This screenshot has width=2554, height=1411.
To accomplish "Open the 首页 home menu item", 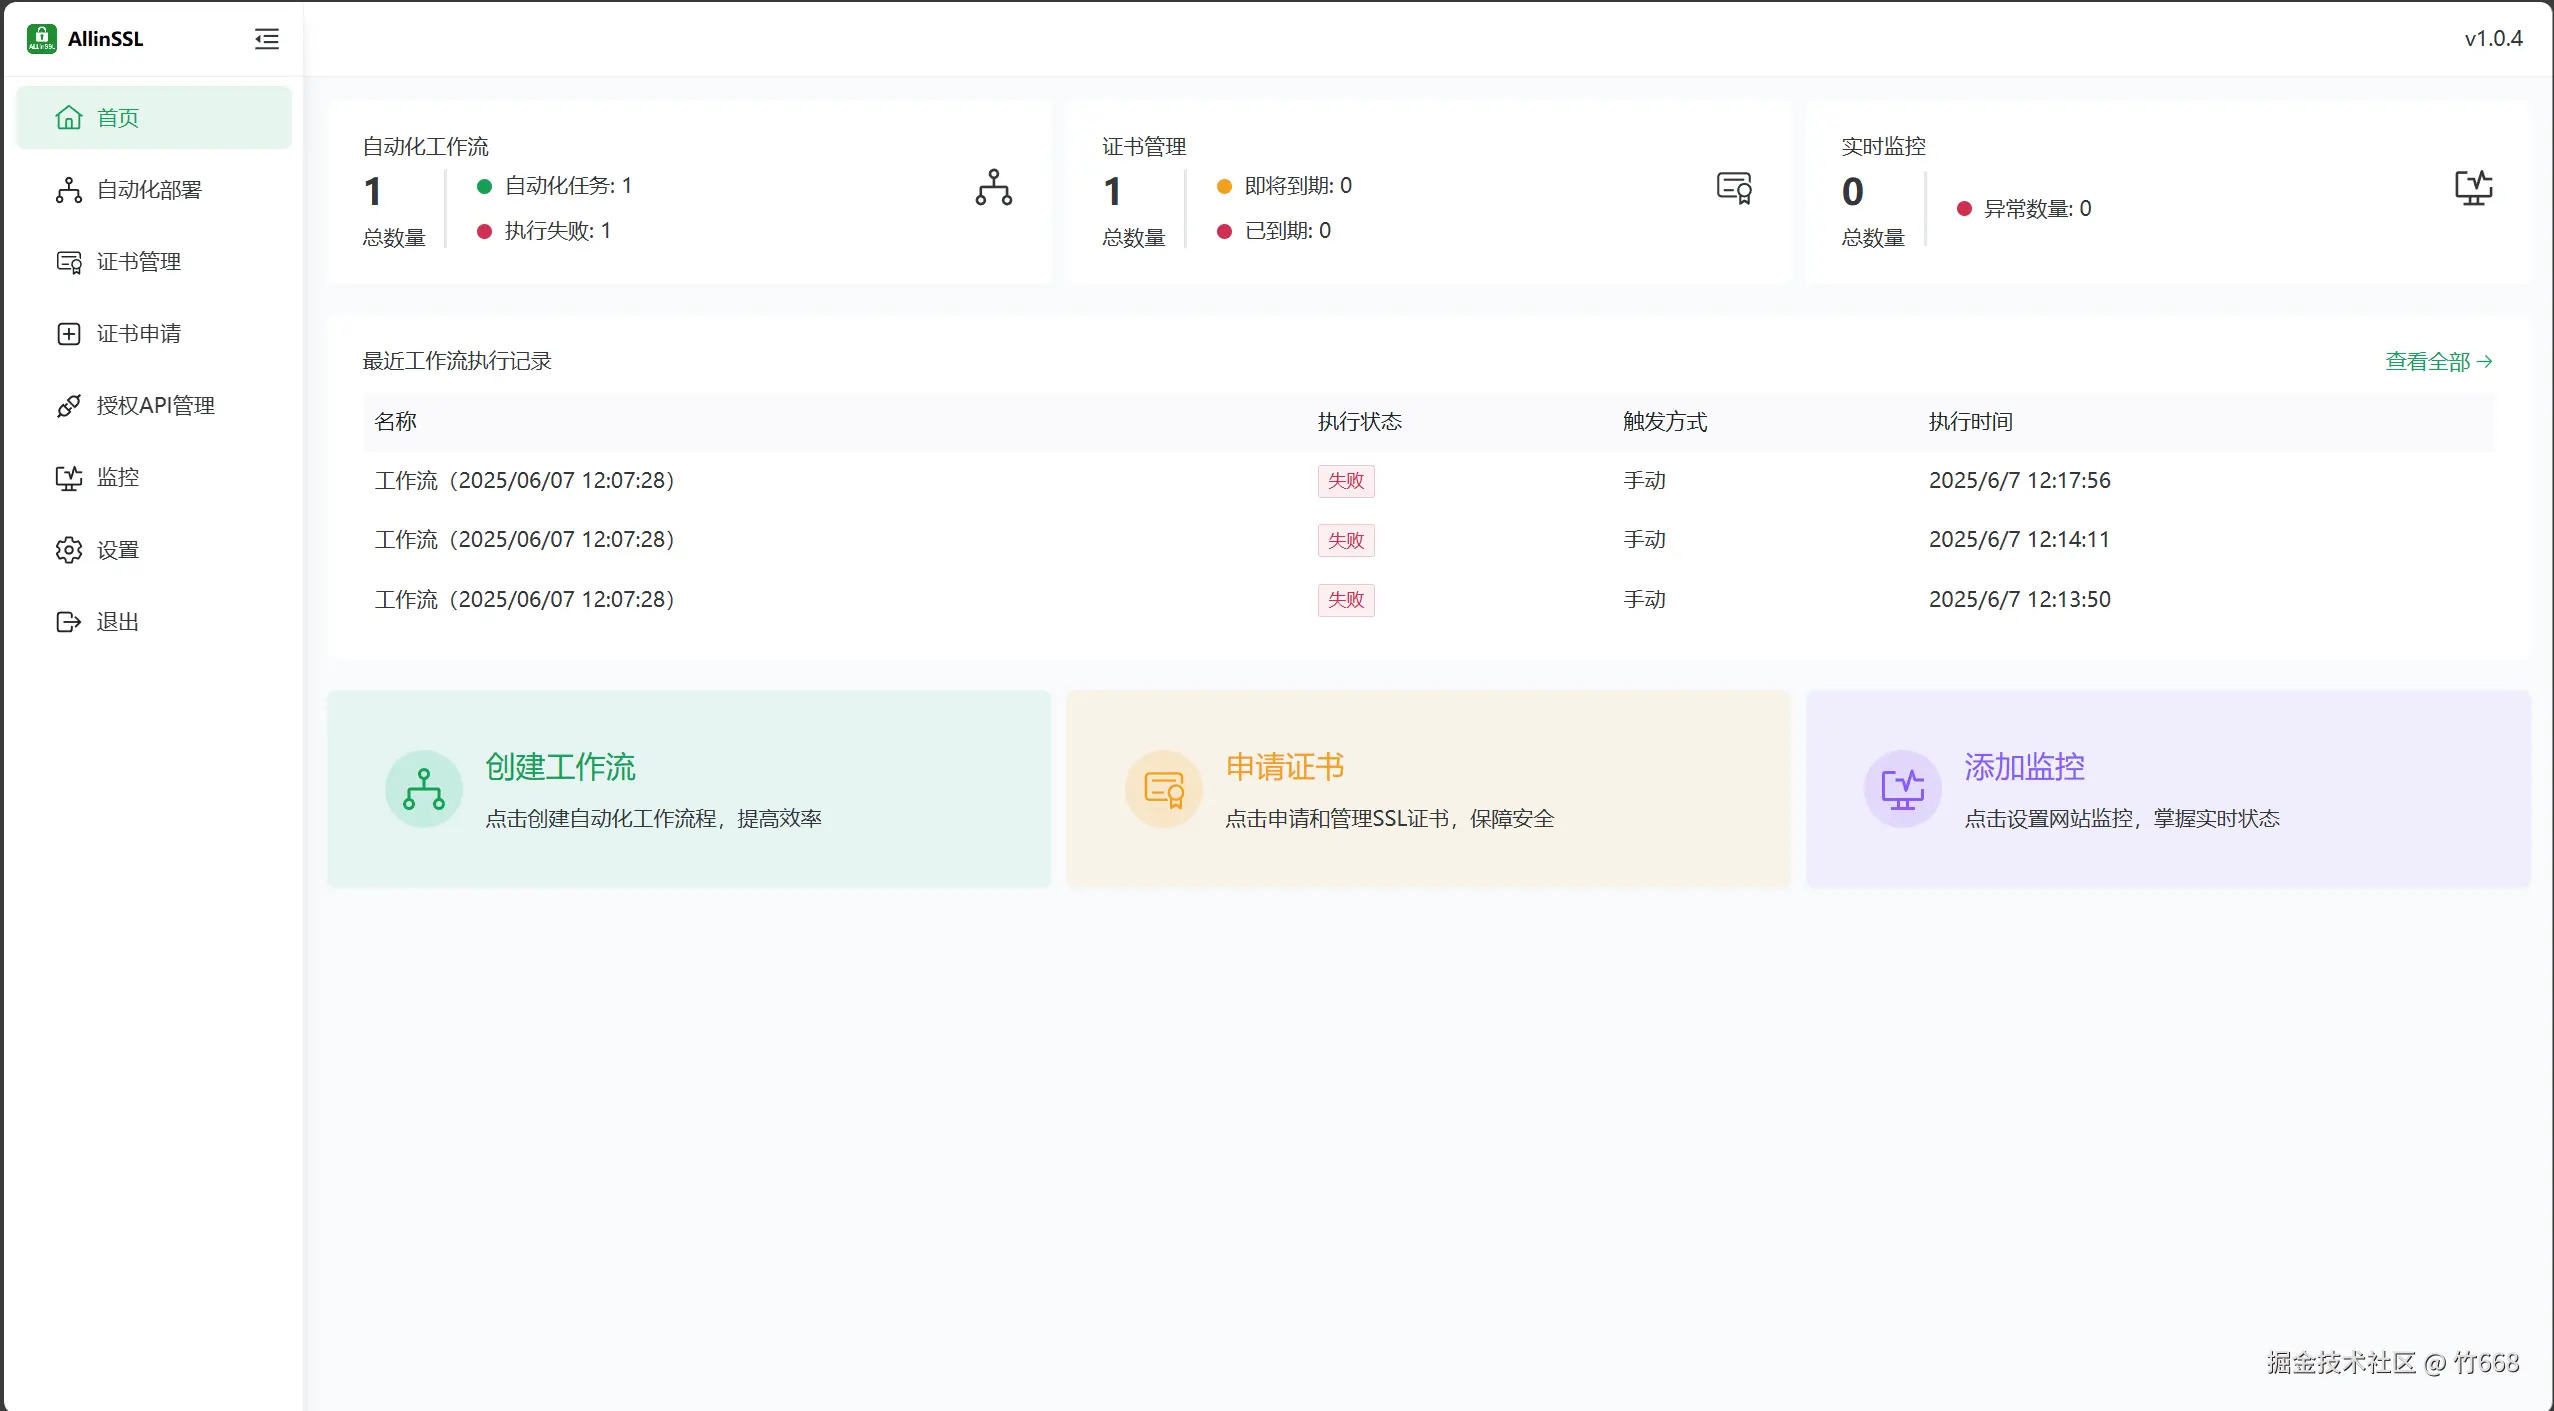I will (x=117, y=118).
